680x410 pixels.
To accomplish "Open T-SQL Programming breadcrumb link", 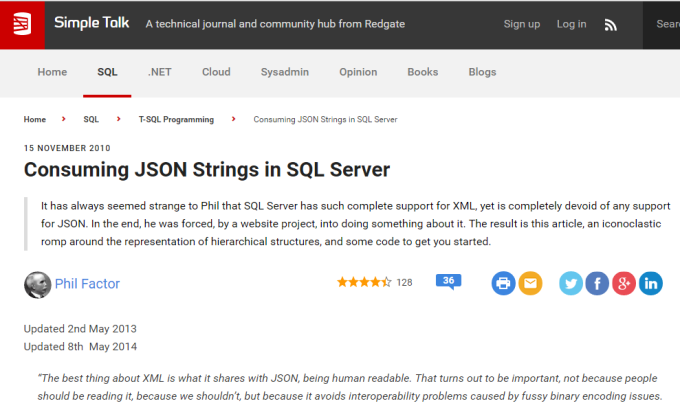I will 176,119.
